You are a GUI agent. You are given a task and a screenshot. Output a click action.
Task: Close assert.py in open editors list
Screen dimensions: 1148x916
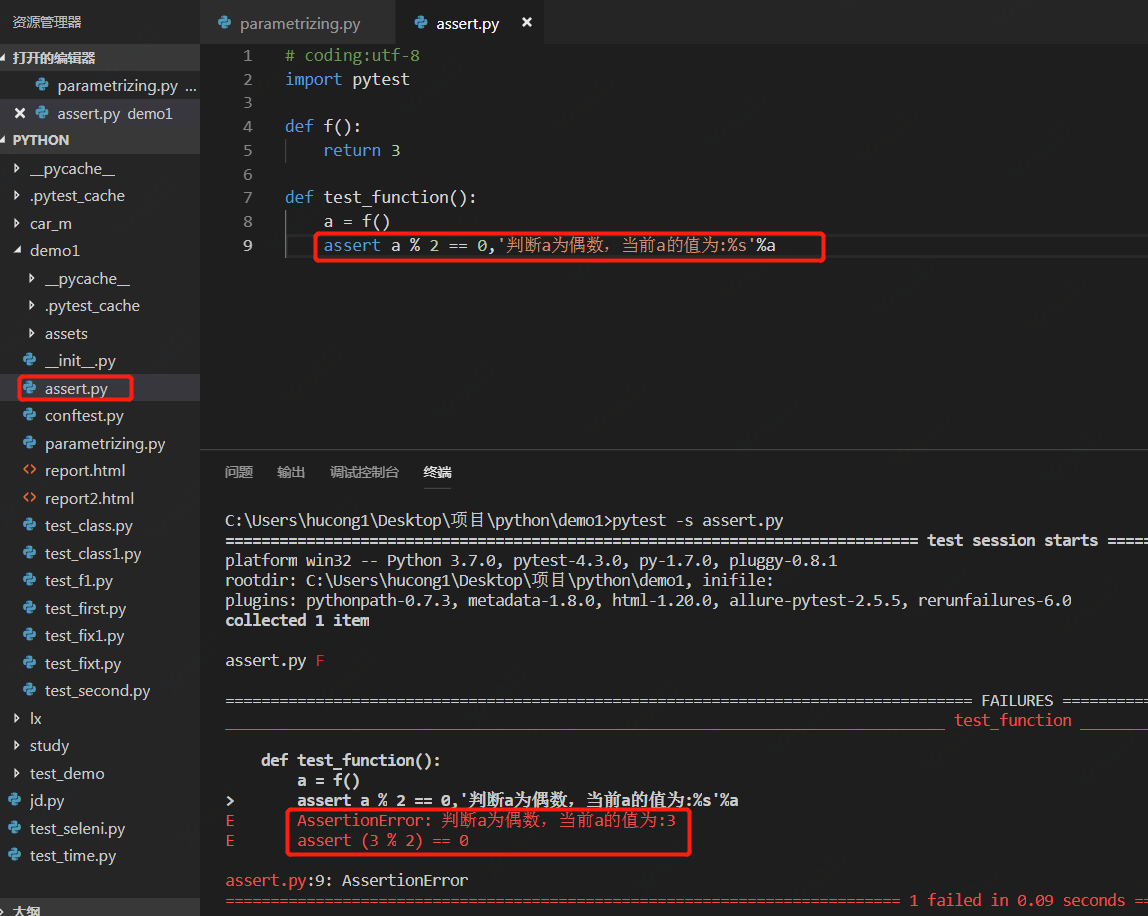pyautogui.click(x=19, y=113)
